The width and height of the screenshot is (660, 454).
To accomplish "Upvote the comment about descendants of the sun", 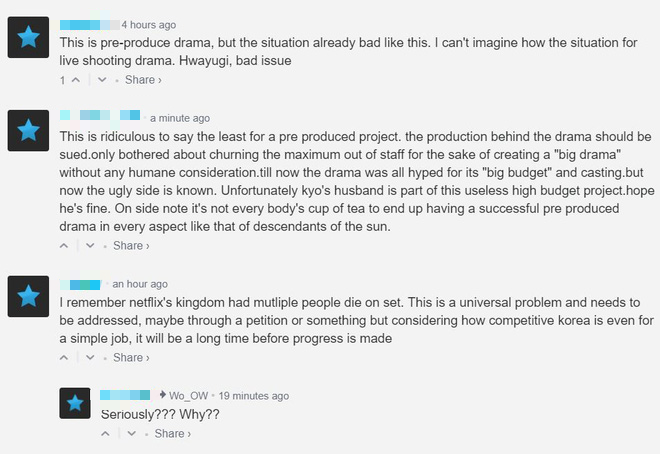I will [64, 245].
